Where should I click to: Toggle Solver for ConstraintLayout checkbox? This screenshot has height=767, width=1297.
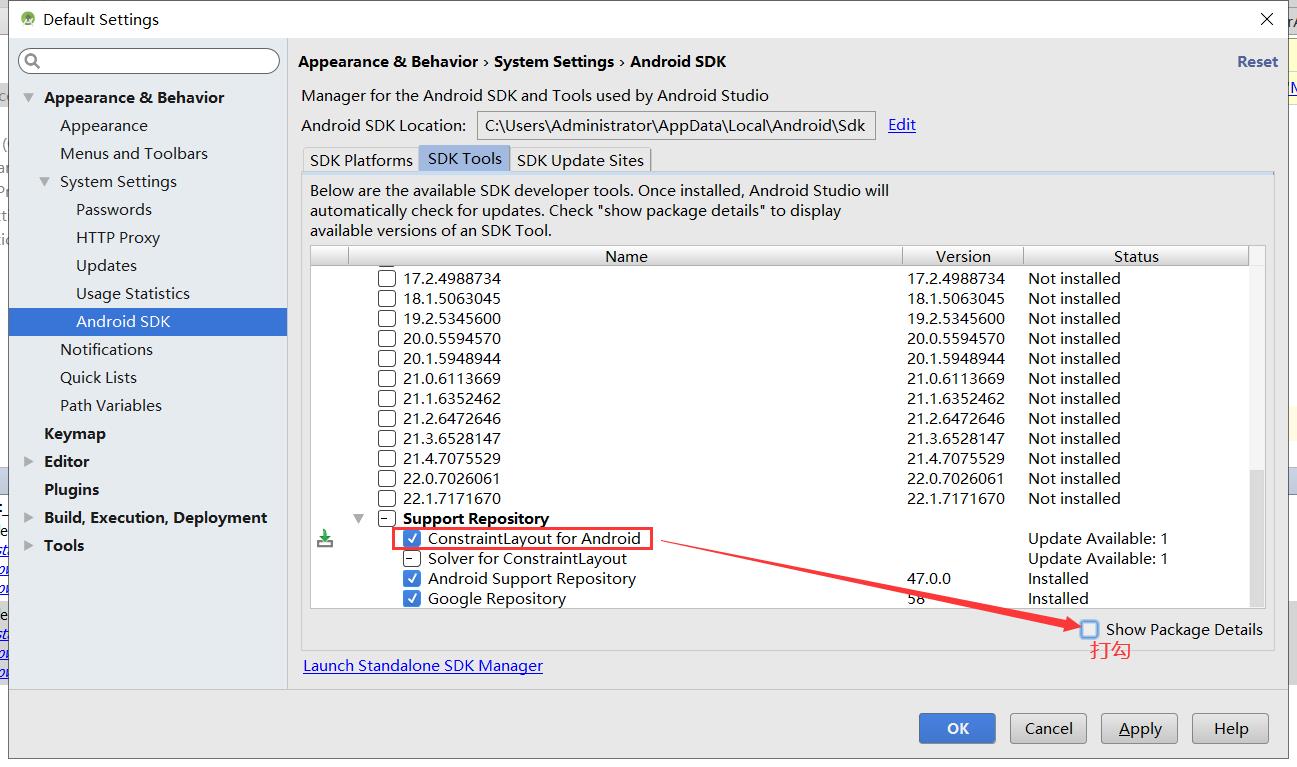tap(412, 559)
